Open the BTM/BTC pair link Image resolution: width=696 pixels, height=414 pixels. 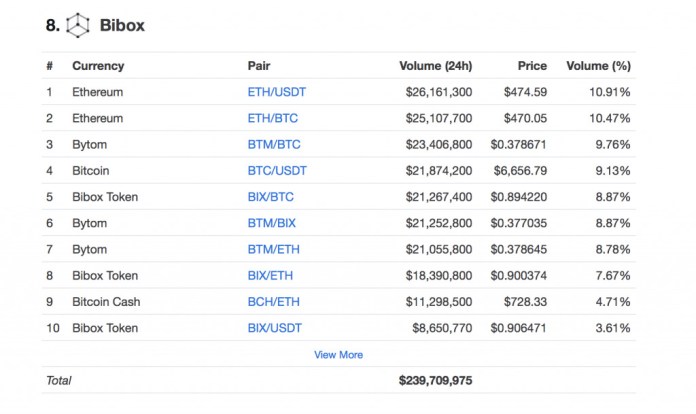coord(274,144)
